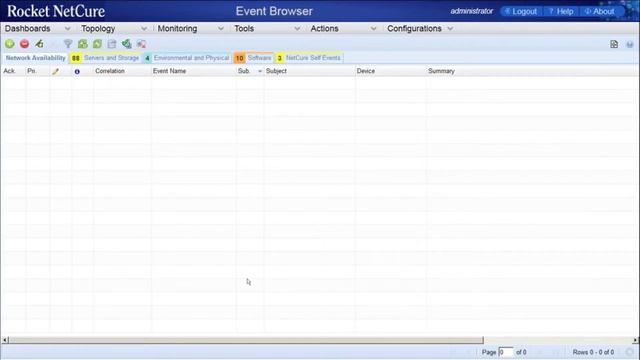Viewport: 640px width, 360px height.
Task: Click the second green refresh square icon
Action: [x=97, y=44]
